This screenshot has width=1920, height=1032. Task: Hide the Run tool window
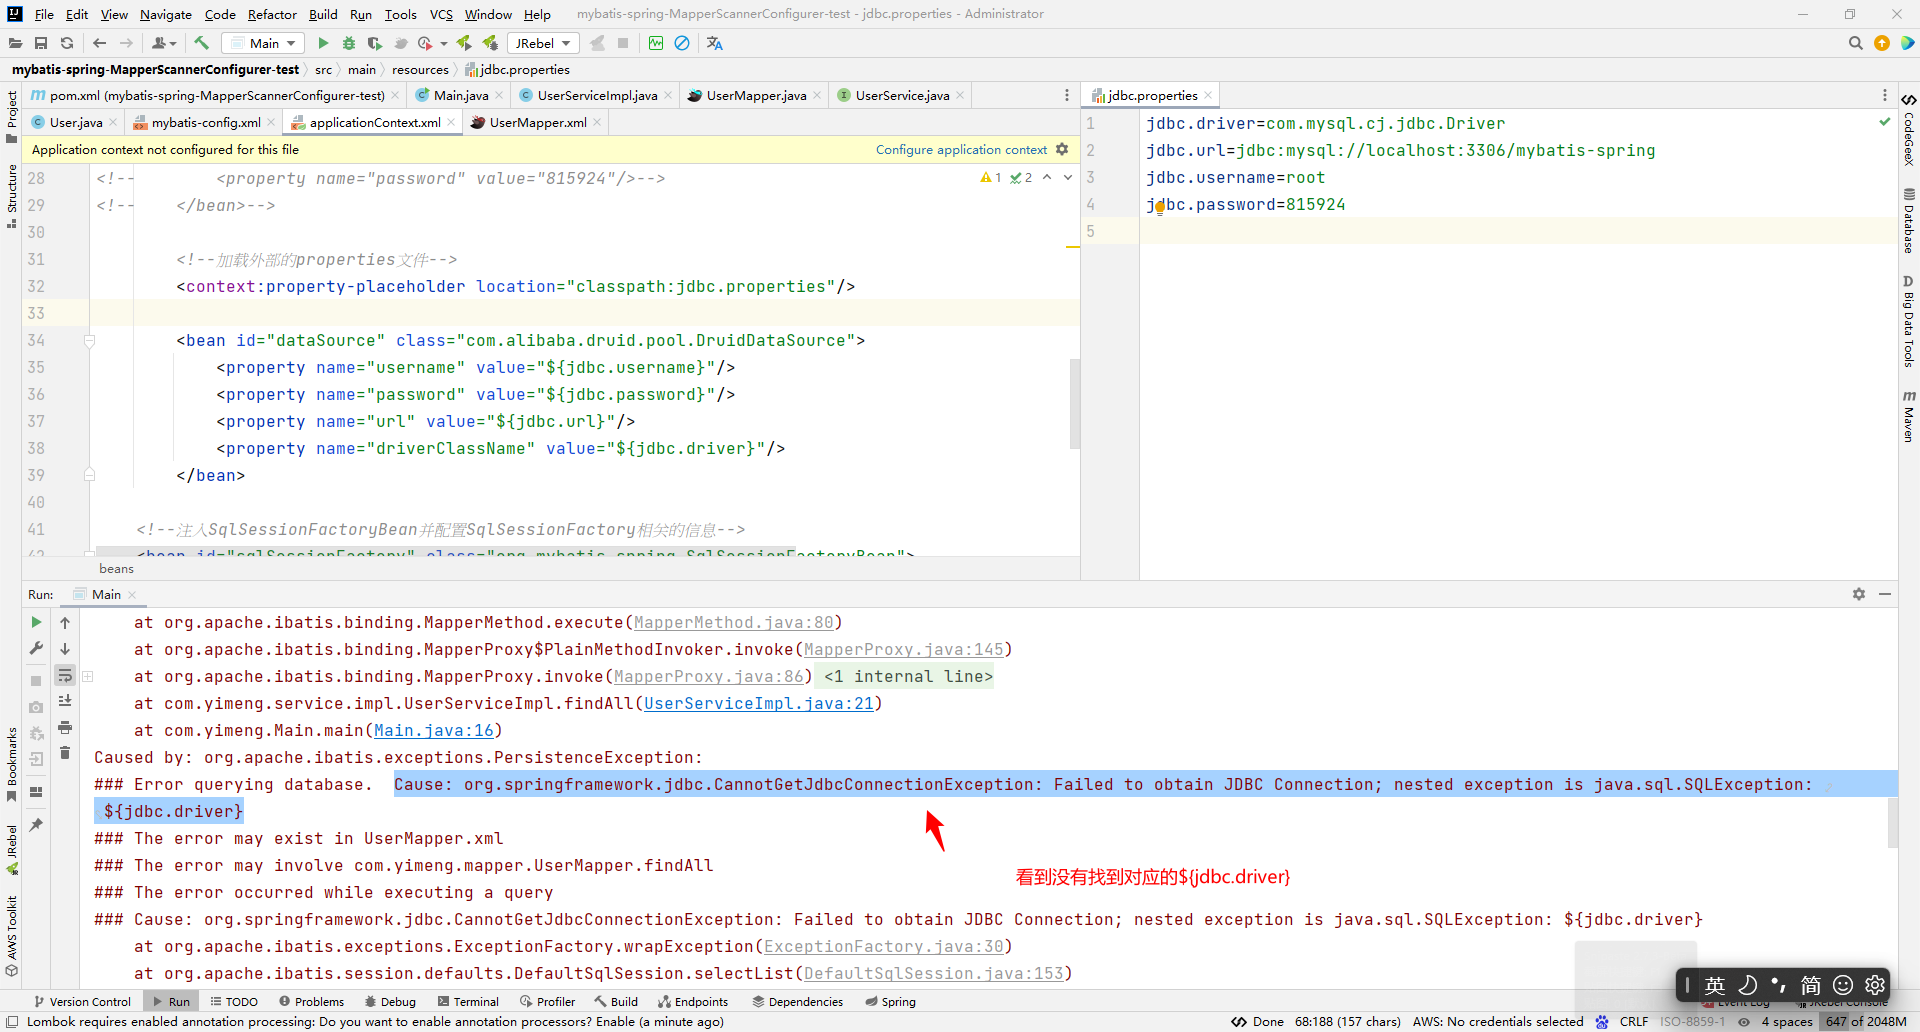[1885, 594]
